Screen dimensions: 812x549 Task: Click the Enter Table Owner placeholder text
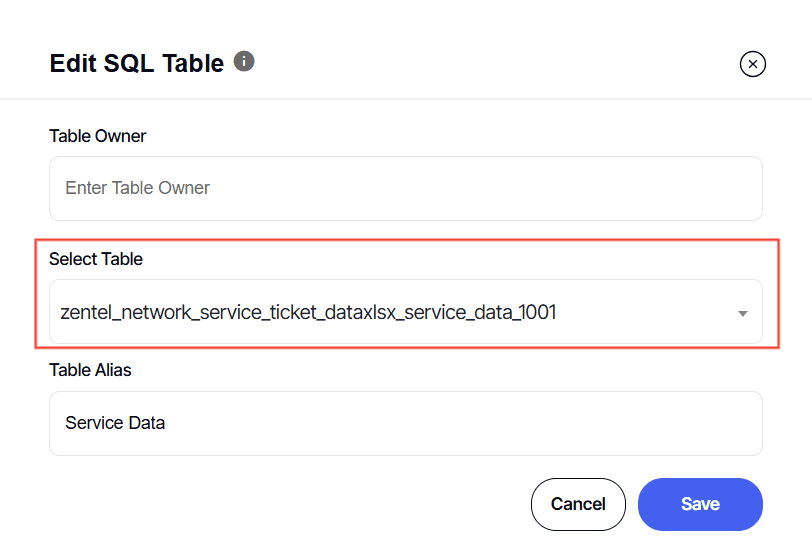pos(137,188)
